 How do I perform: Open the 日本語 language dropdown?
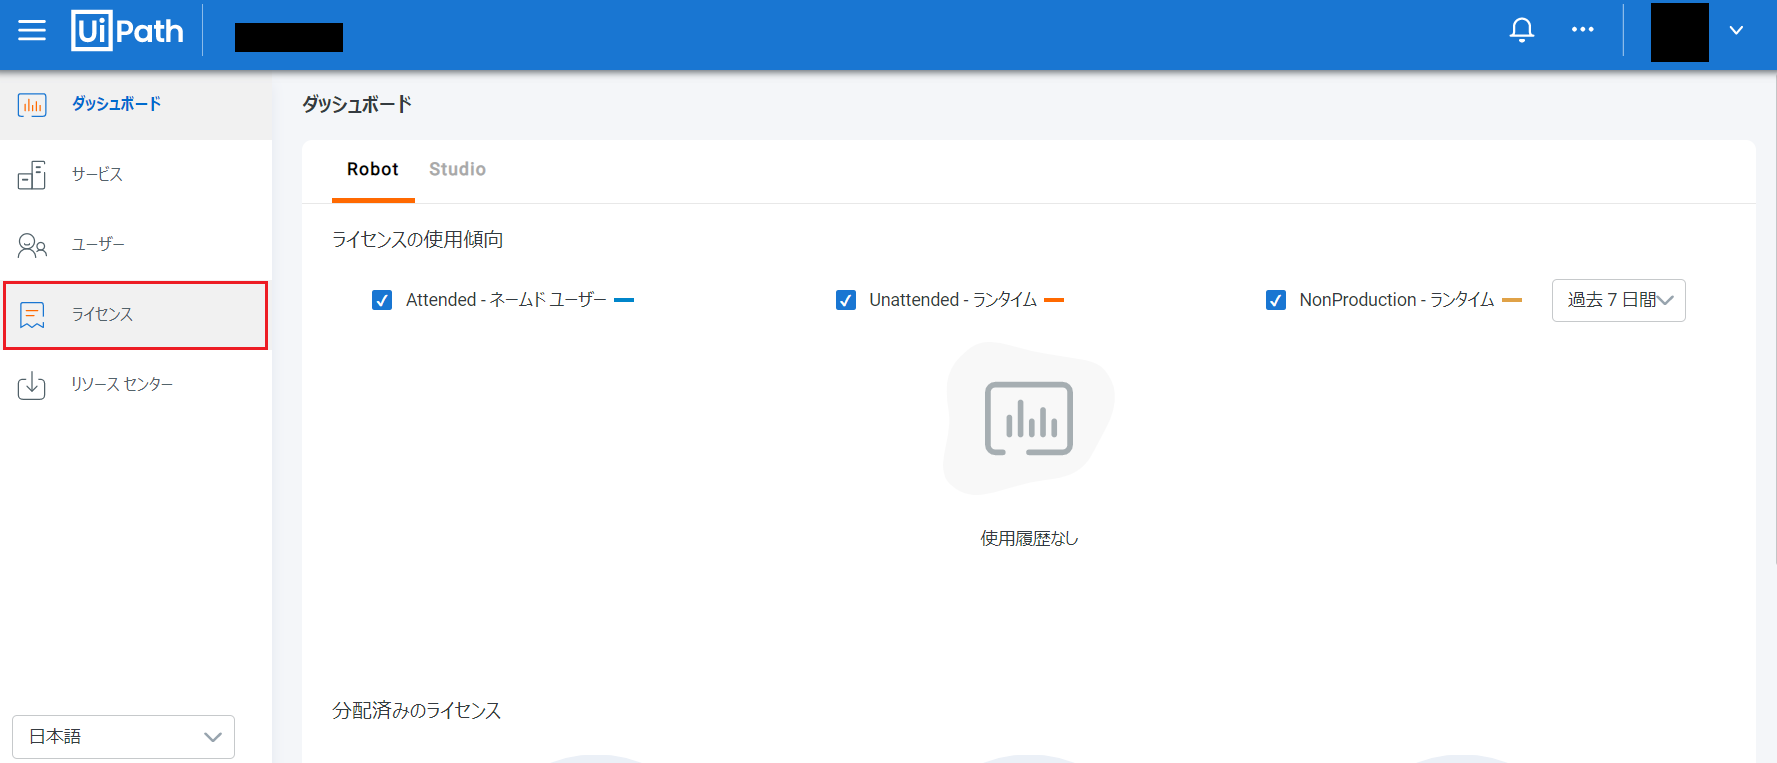(x=123, y=737)
